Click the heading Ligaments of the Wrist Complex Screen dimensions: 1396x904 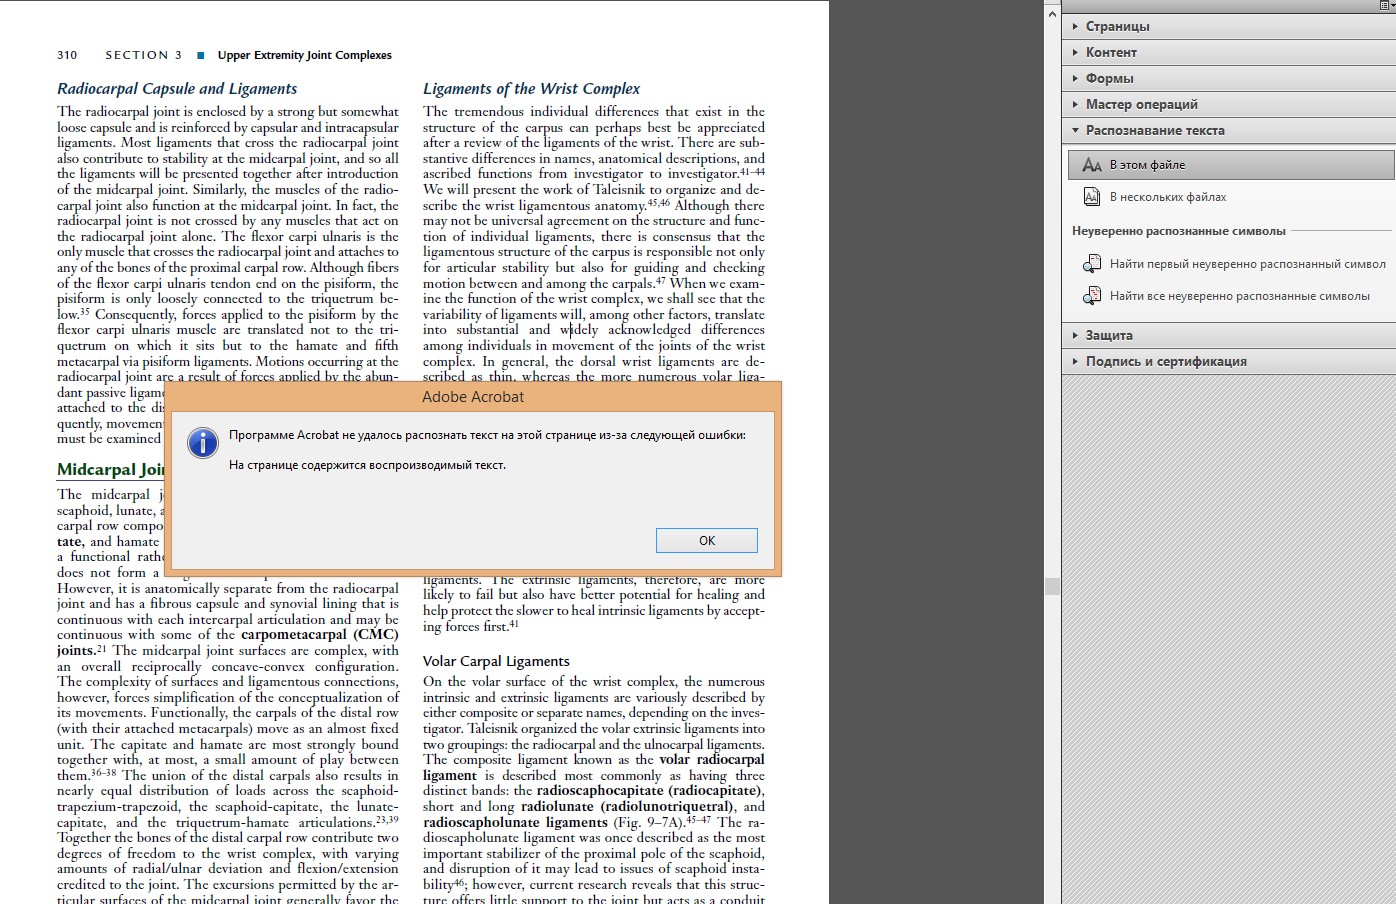point(531,89)
